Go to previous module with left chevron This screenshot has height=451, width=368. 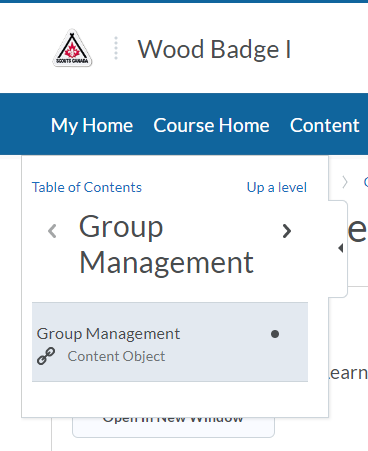[x=52, y=231]
